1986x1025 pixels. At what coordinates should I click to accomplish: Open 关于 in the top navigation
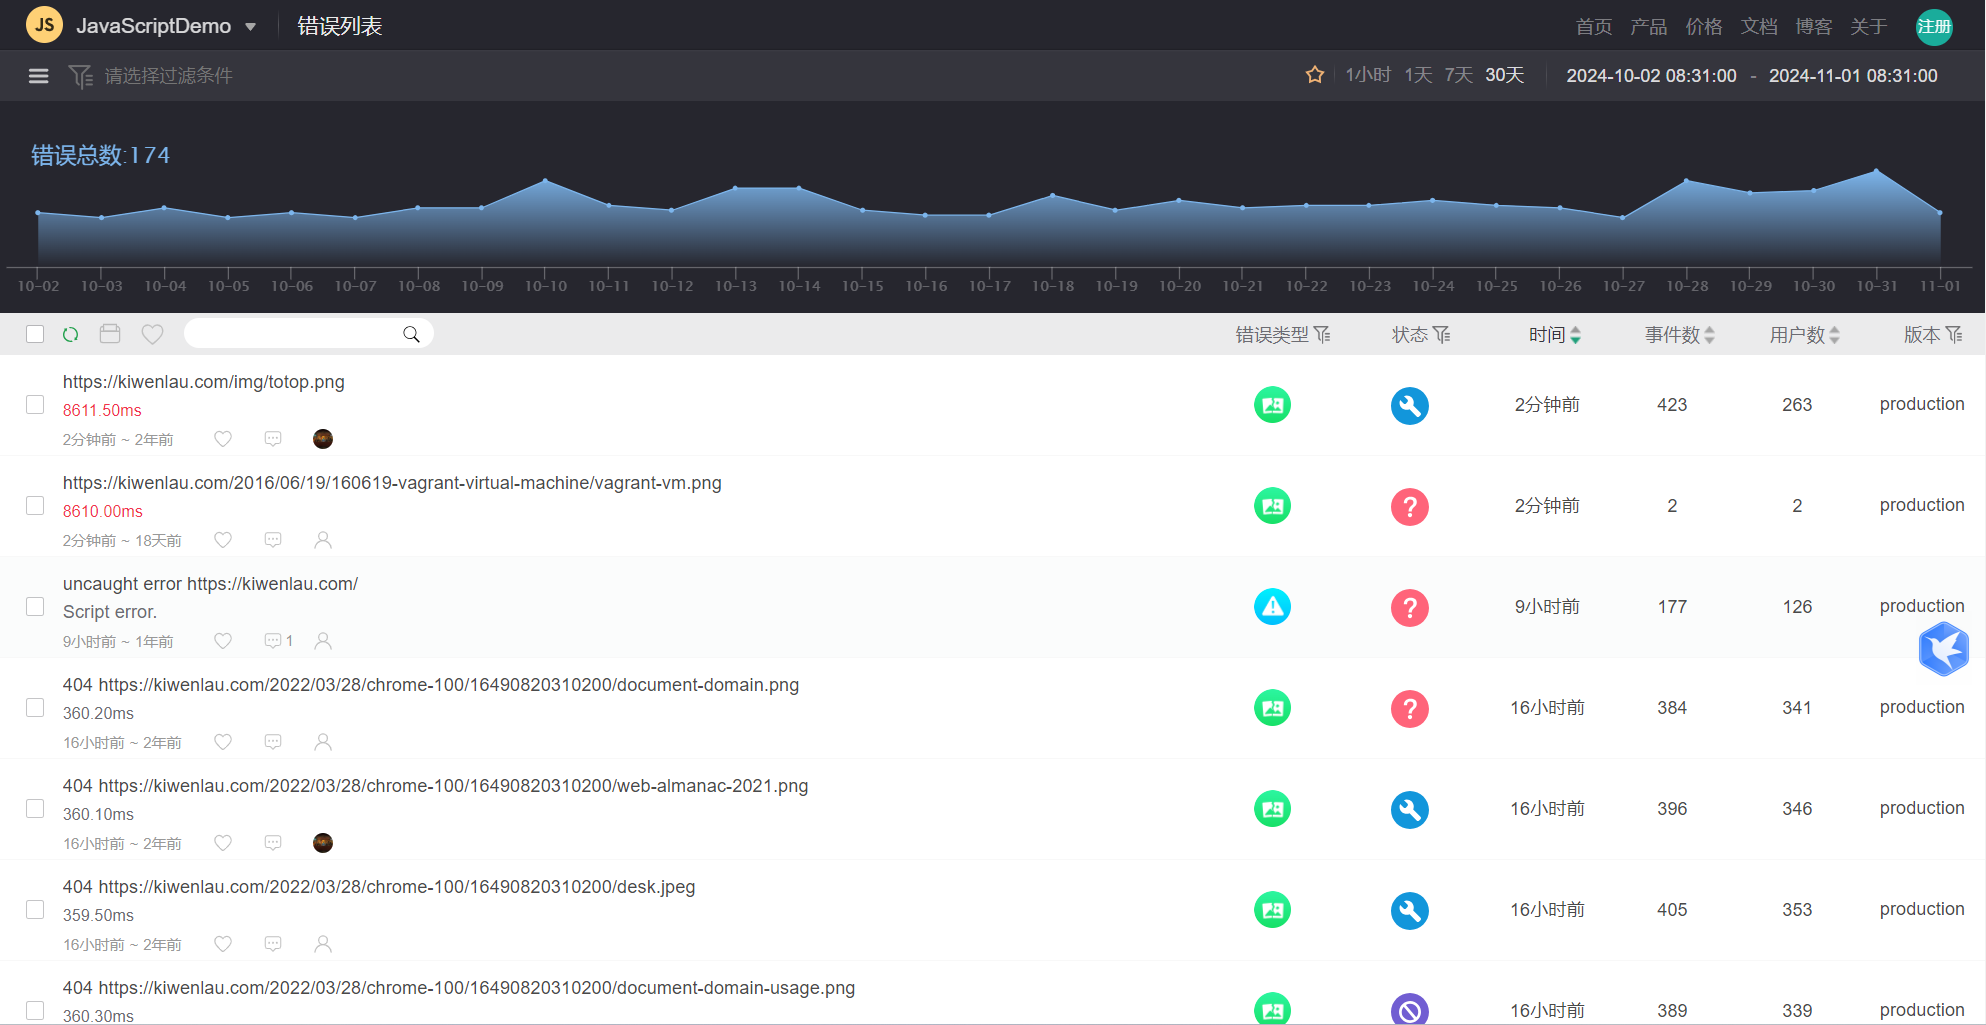tap(1868, 27)
